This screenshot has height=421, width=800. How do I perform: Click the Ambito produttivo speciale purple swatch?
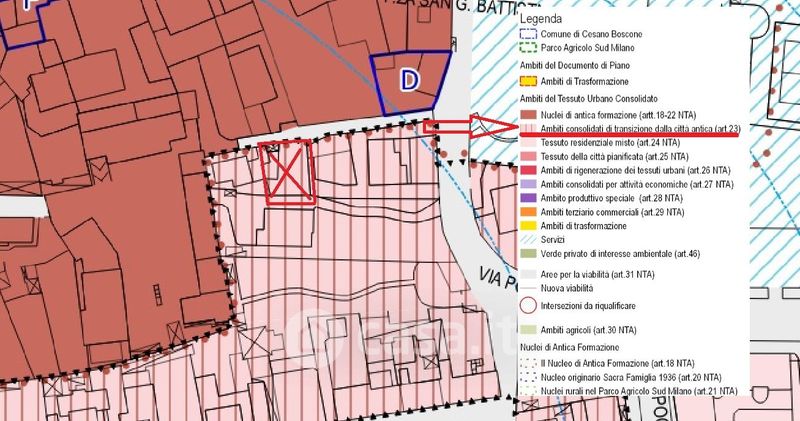click(527, 199)
